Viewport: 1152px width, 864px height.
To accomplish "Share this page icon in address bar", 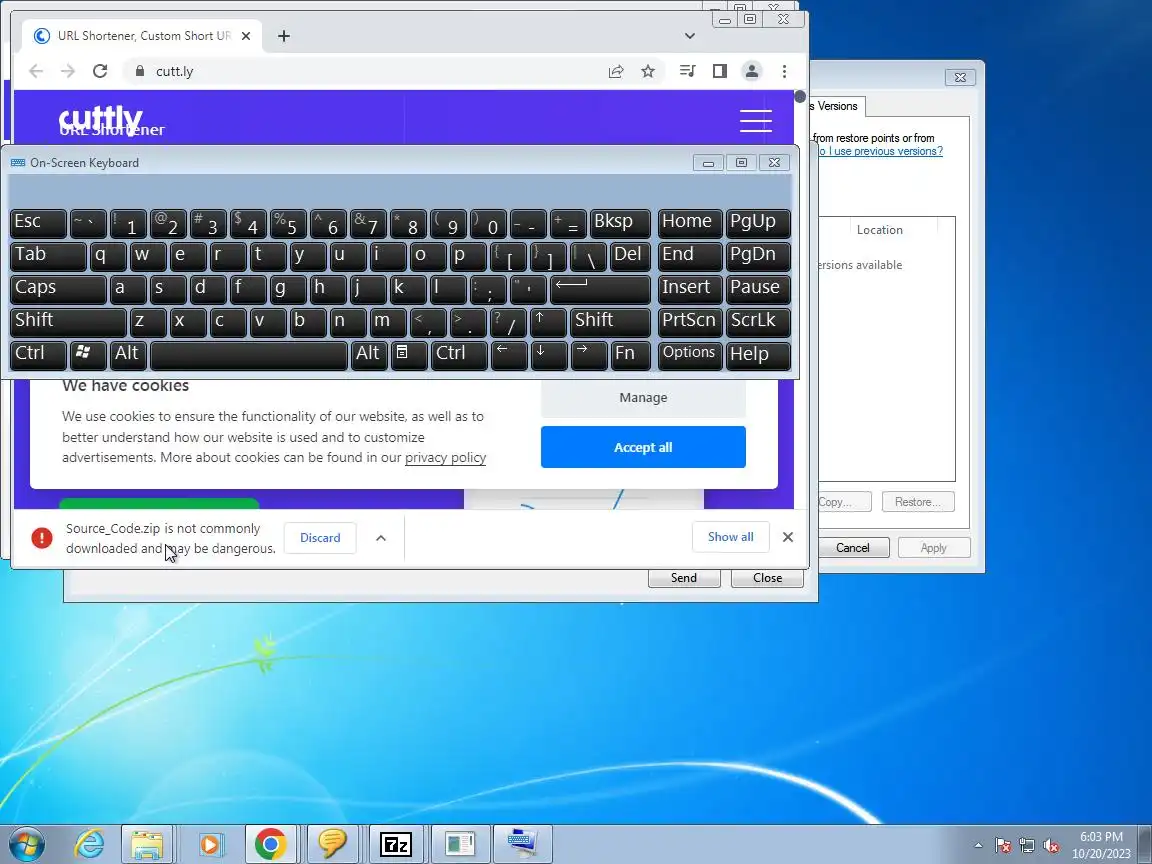I will 616,71.
